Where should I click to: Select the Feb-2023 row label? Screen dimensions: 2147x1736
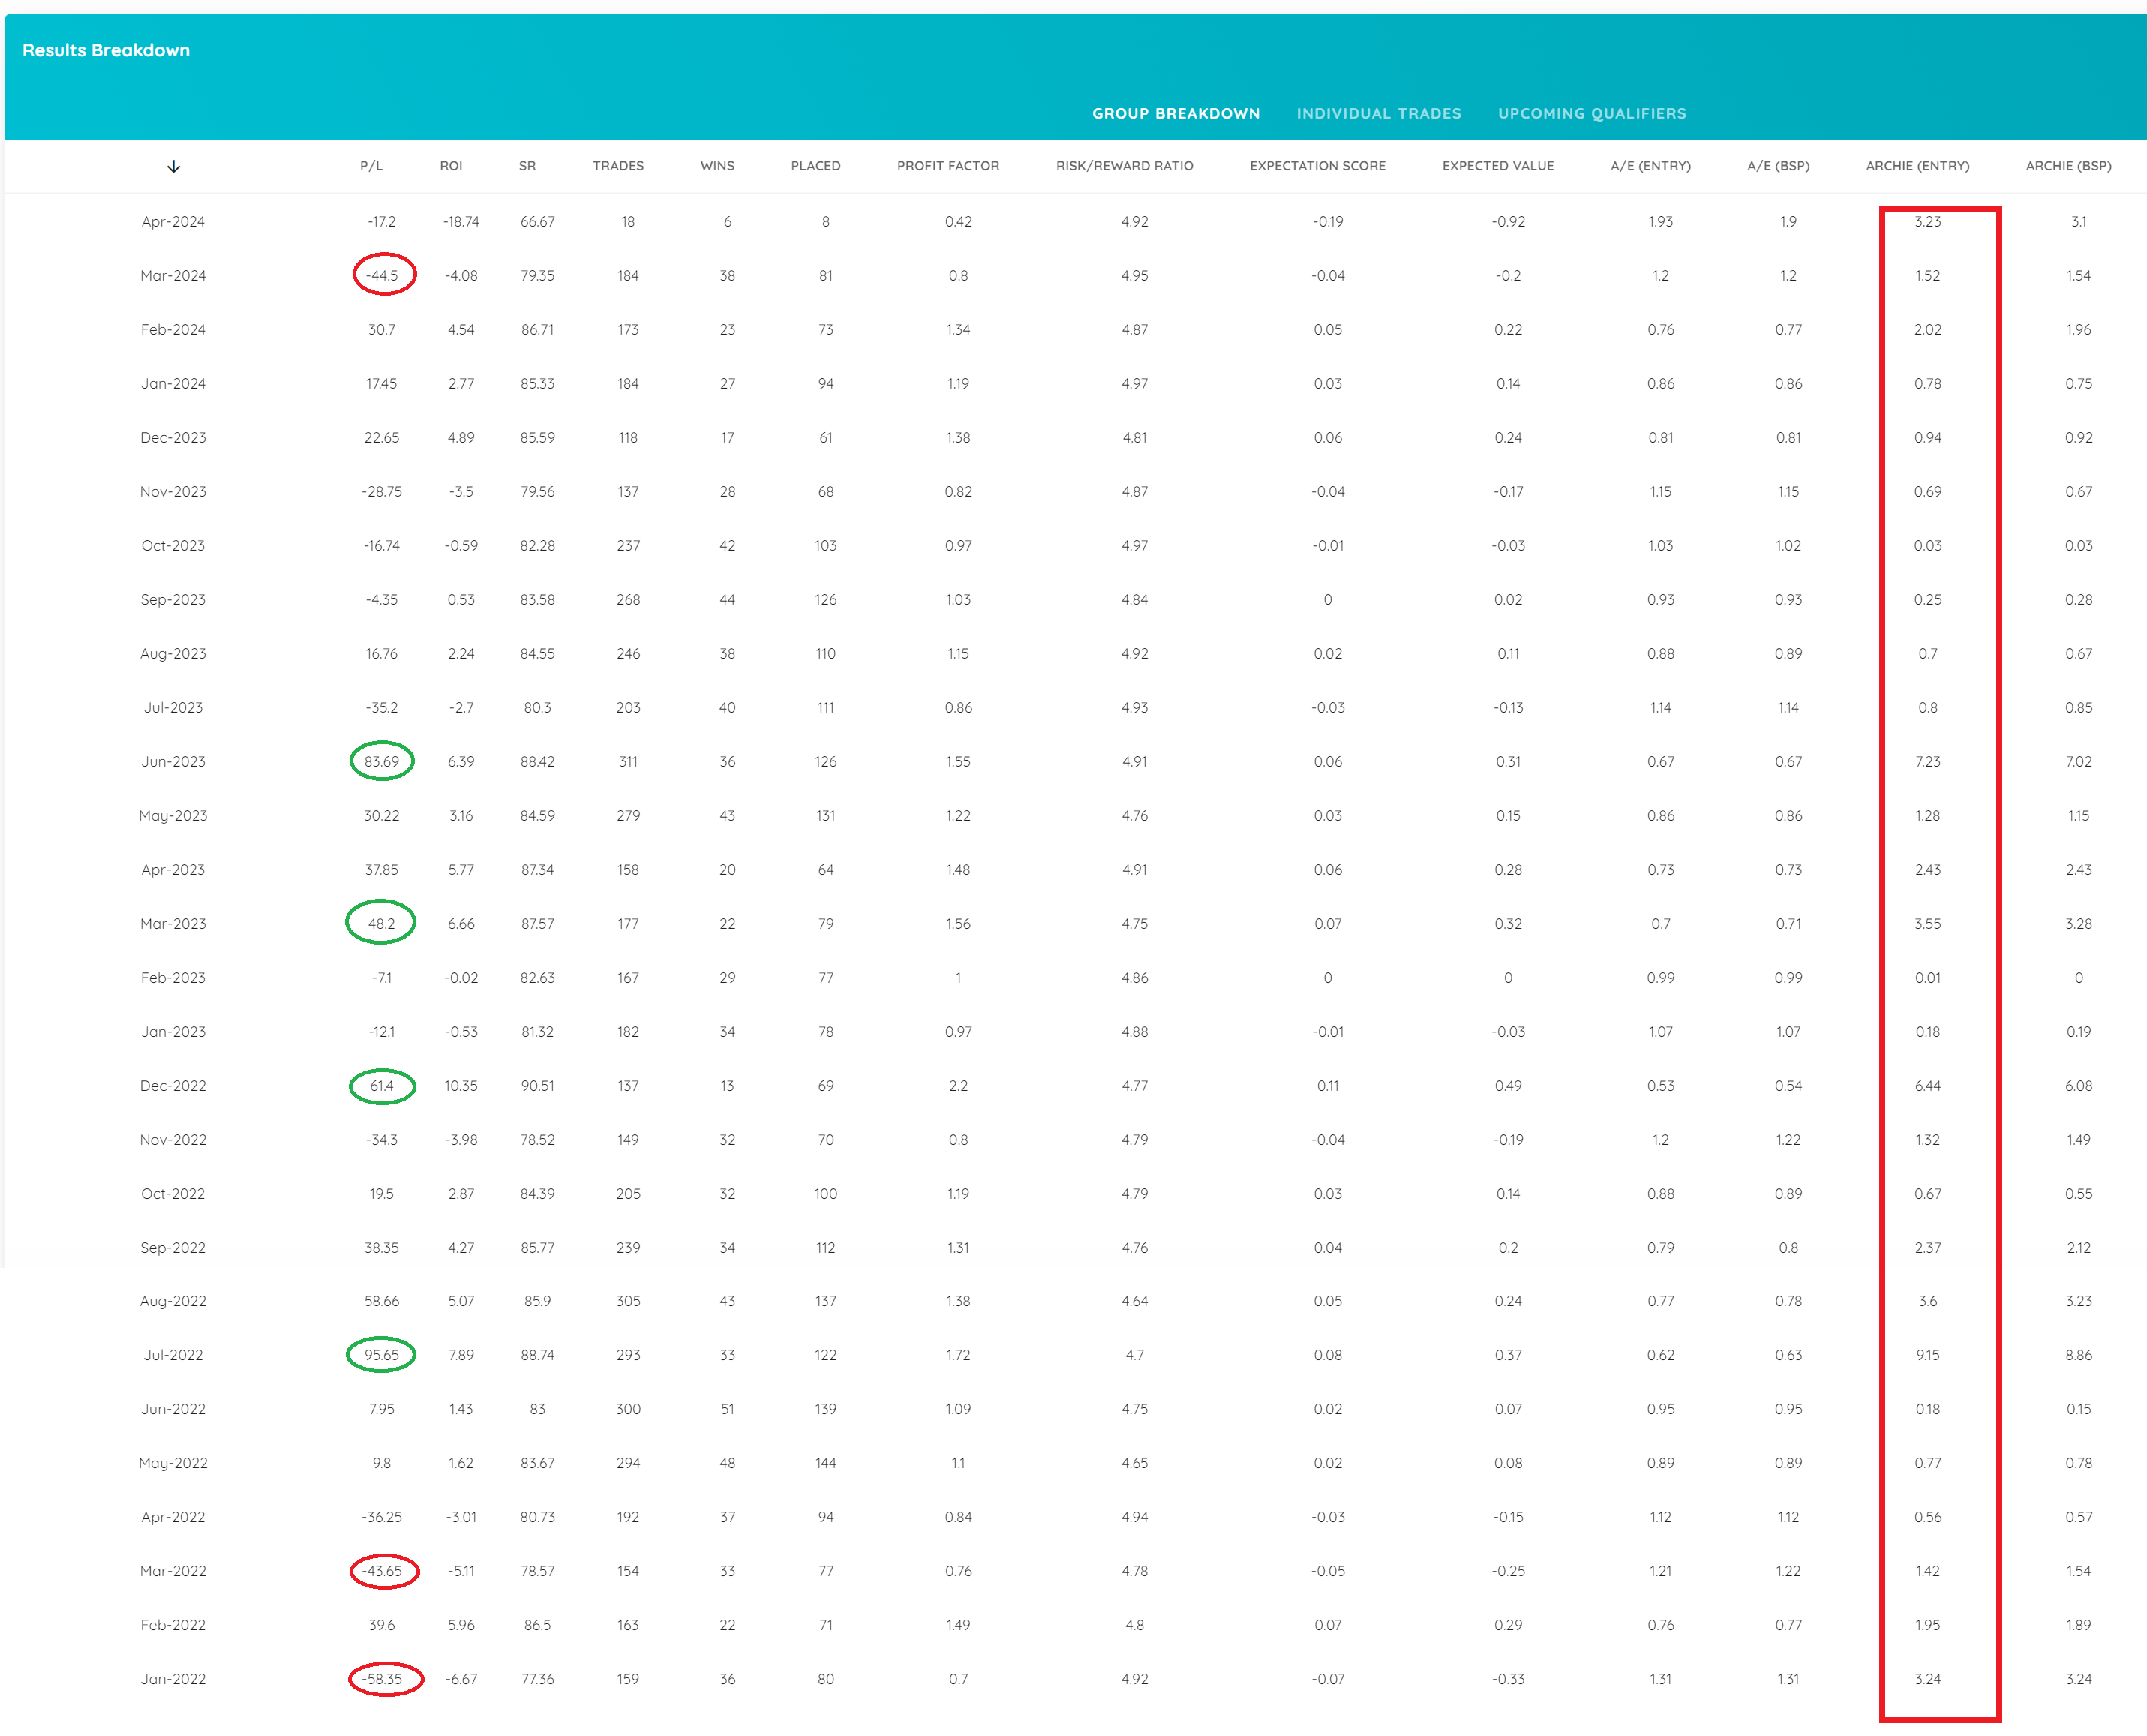(x=173, y=978)
